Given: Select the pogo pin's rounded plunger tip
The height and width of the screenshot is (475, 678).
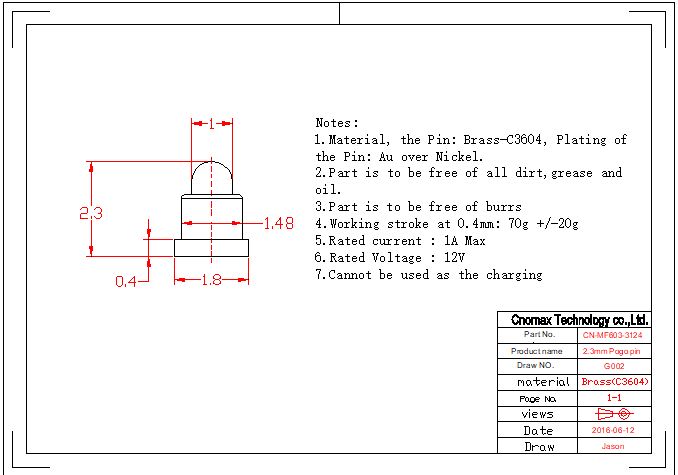Looking at the screenshot, I should click(211, 177).
